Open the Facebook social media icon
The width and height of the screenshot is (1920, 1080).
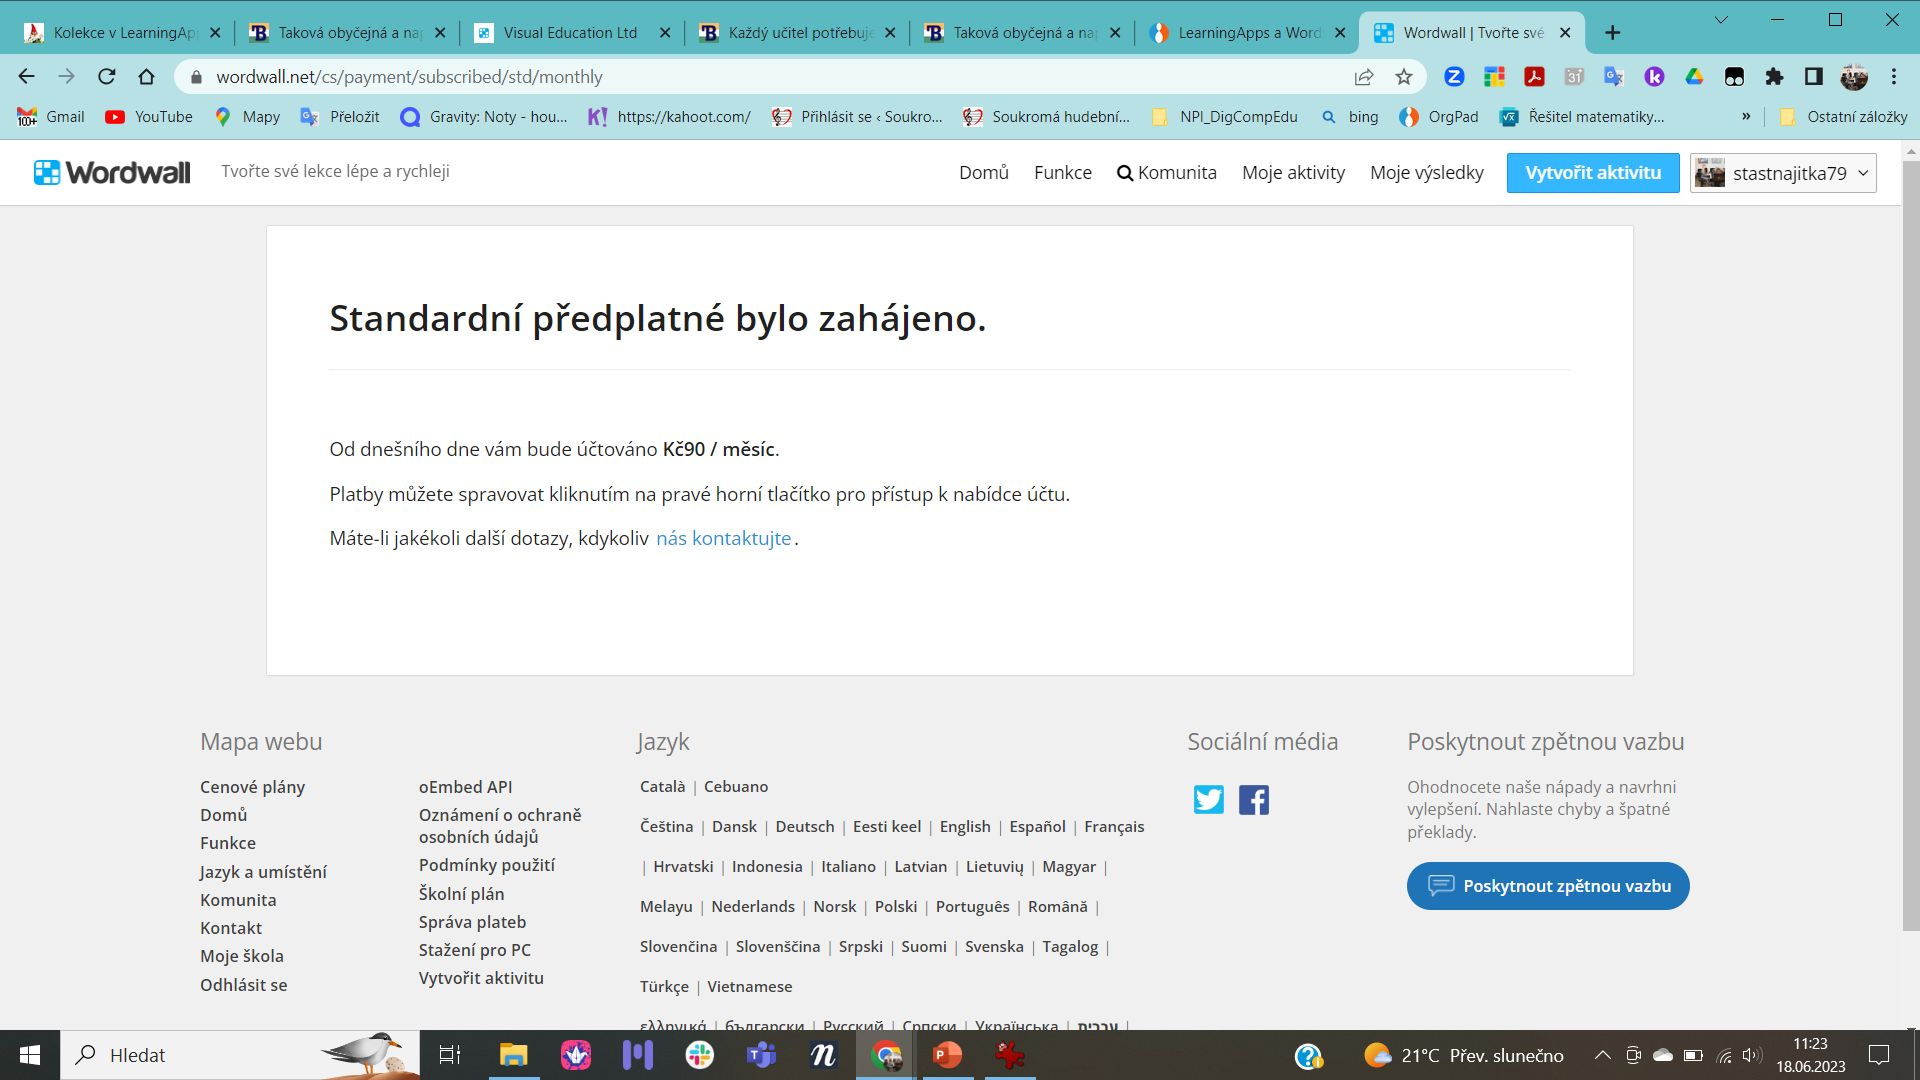pos(1255,799)
